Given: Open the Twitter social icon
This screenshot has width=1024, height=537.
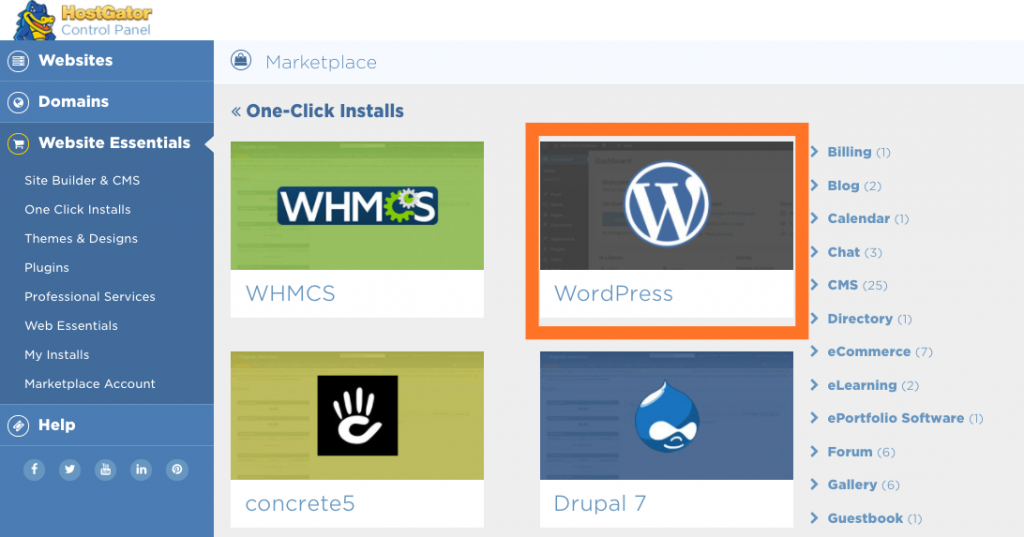Looking at the screenshot, I should pos(70,470).
